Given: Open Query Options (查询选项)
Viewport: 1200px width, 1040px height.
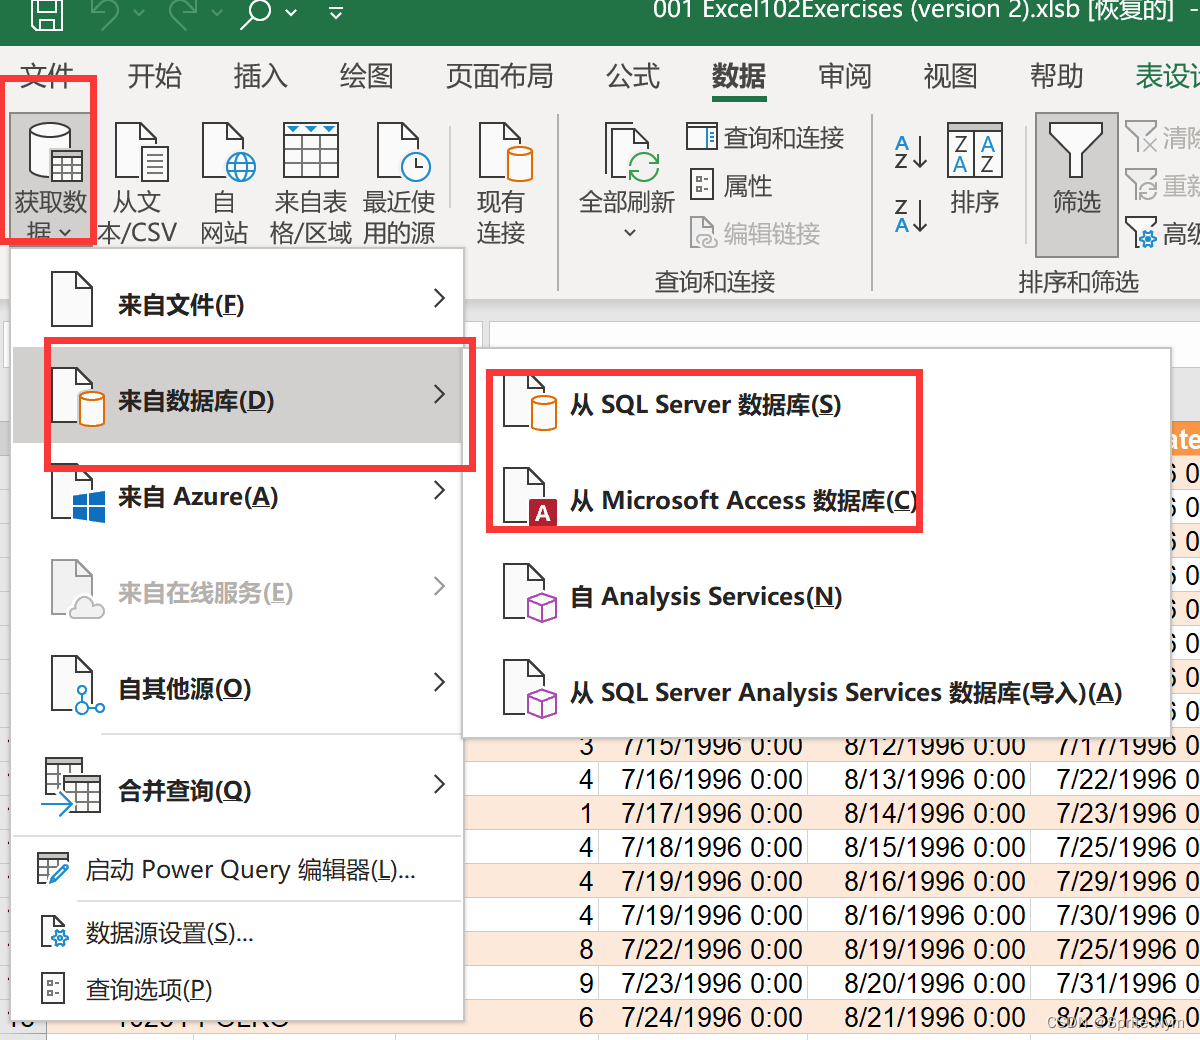Looking at the screenshot, I should click(237, 989).
